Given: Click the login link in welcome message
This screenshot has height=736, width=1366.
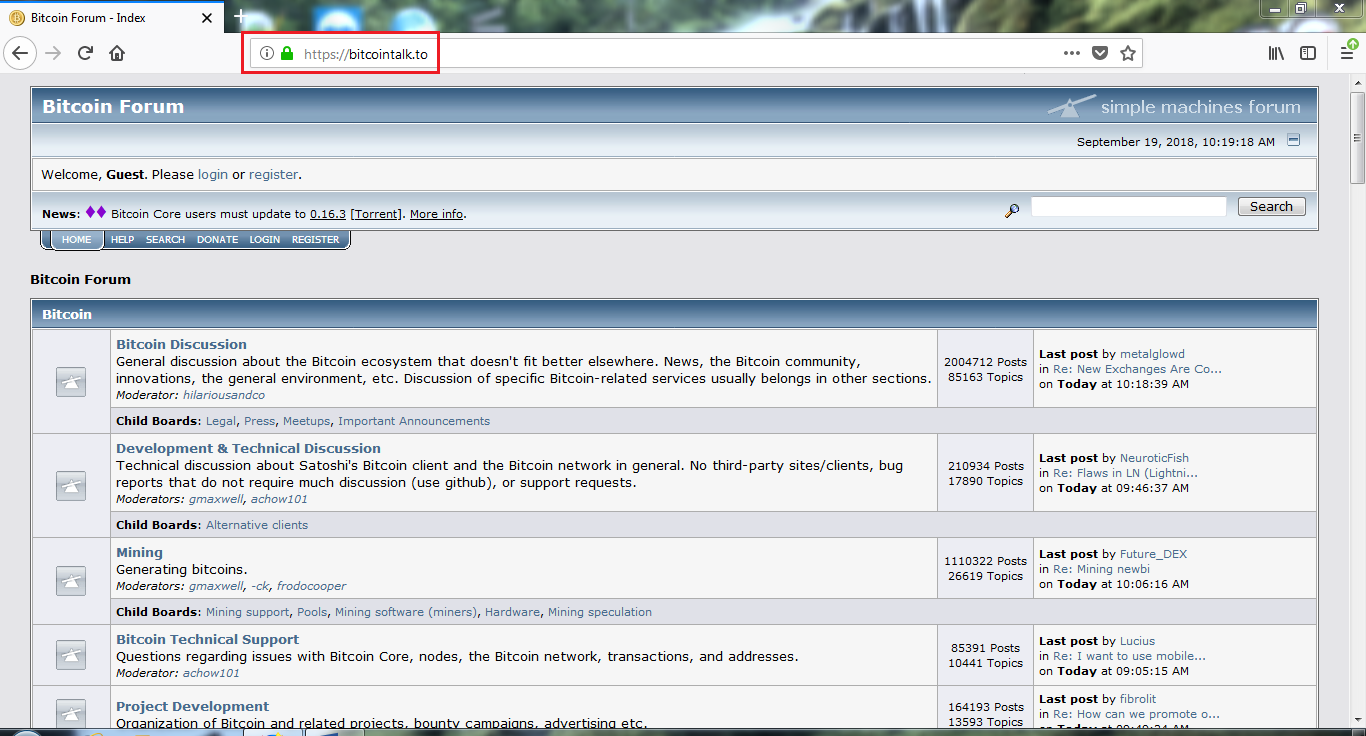Looking at the screenshot, I should (x=213, y=174).
